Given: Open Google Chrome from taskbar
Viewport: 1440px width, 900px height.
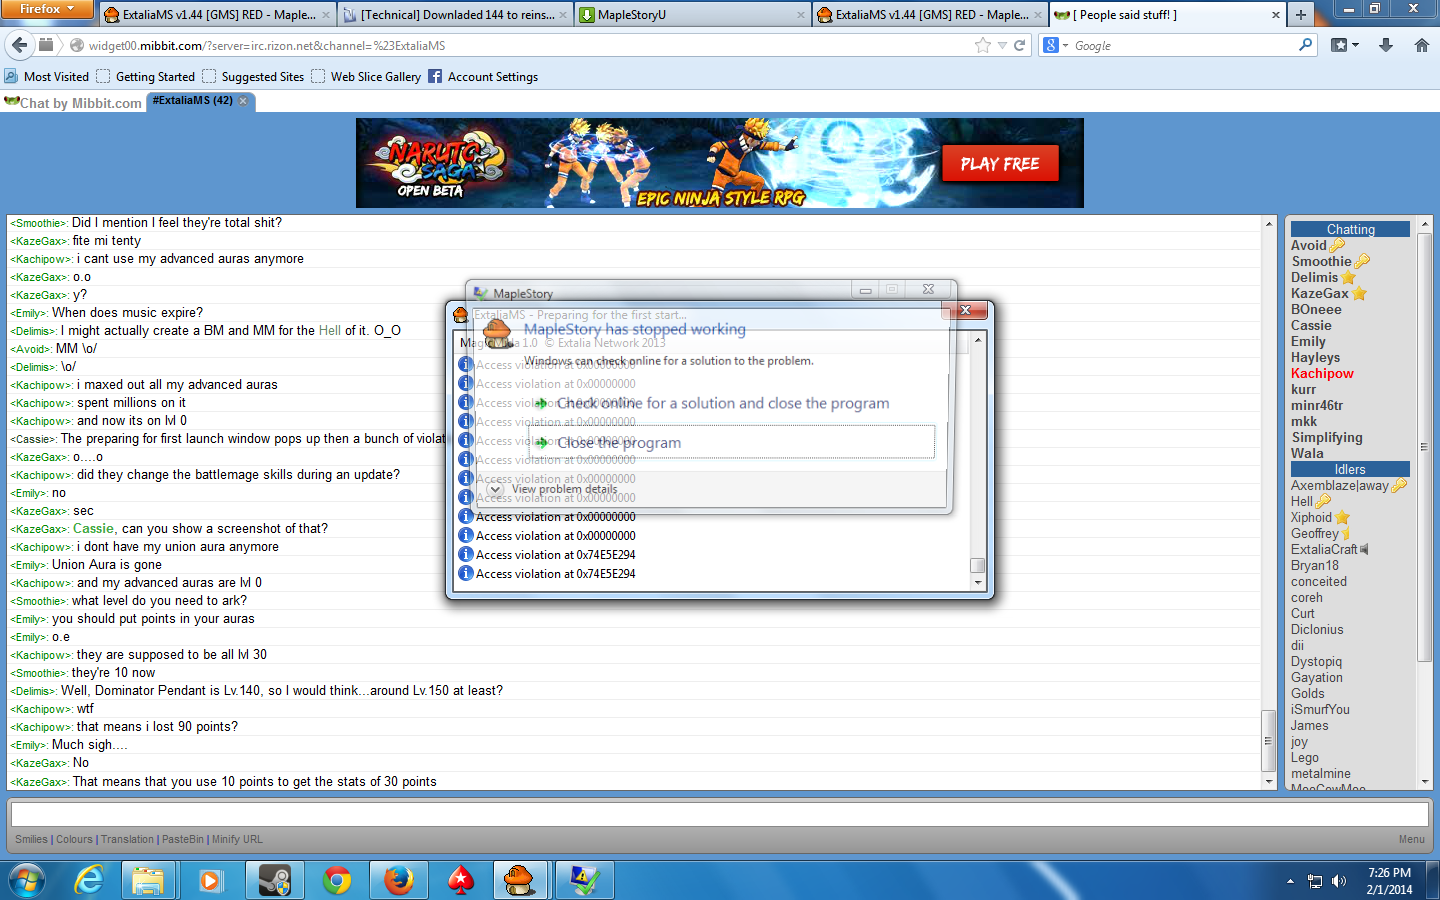Looking at the screenshot, I should (337, 880).
